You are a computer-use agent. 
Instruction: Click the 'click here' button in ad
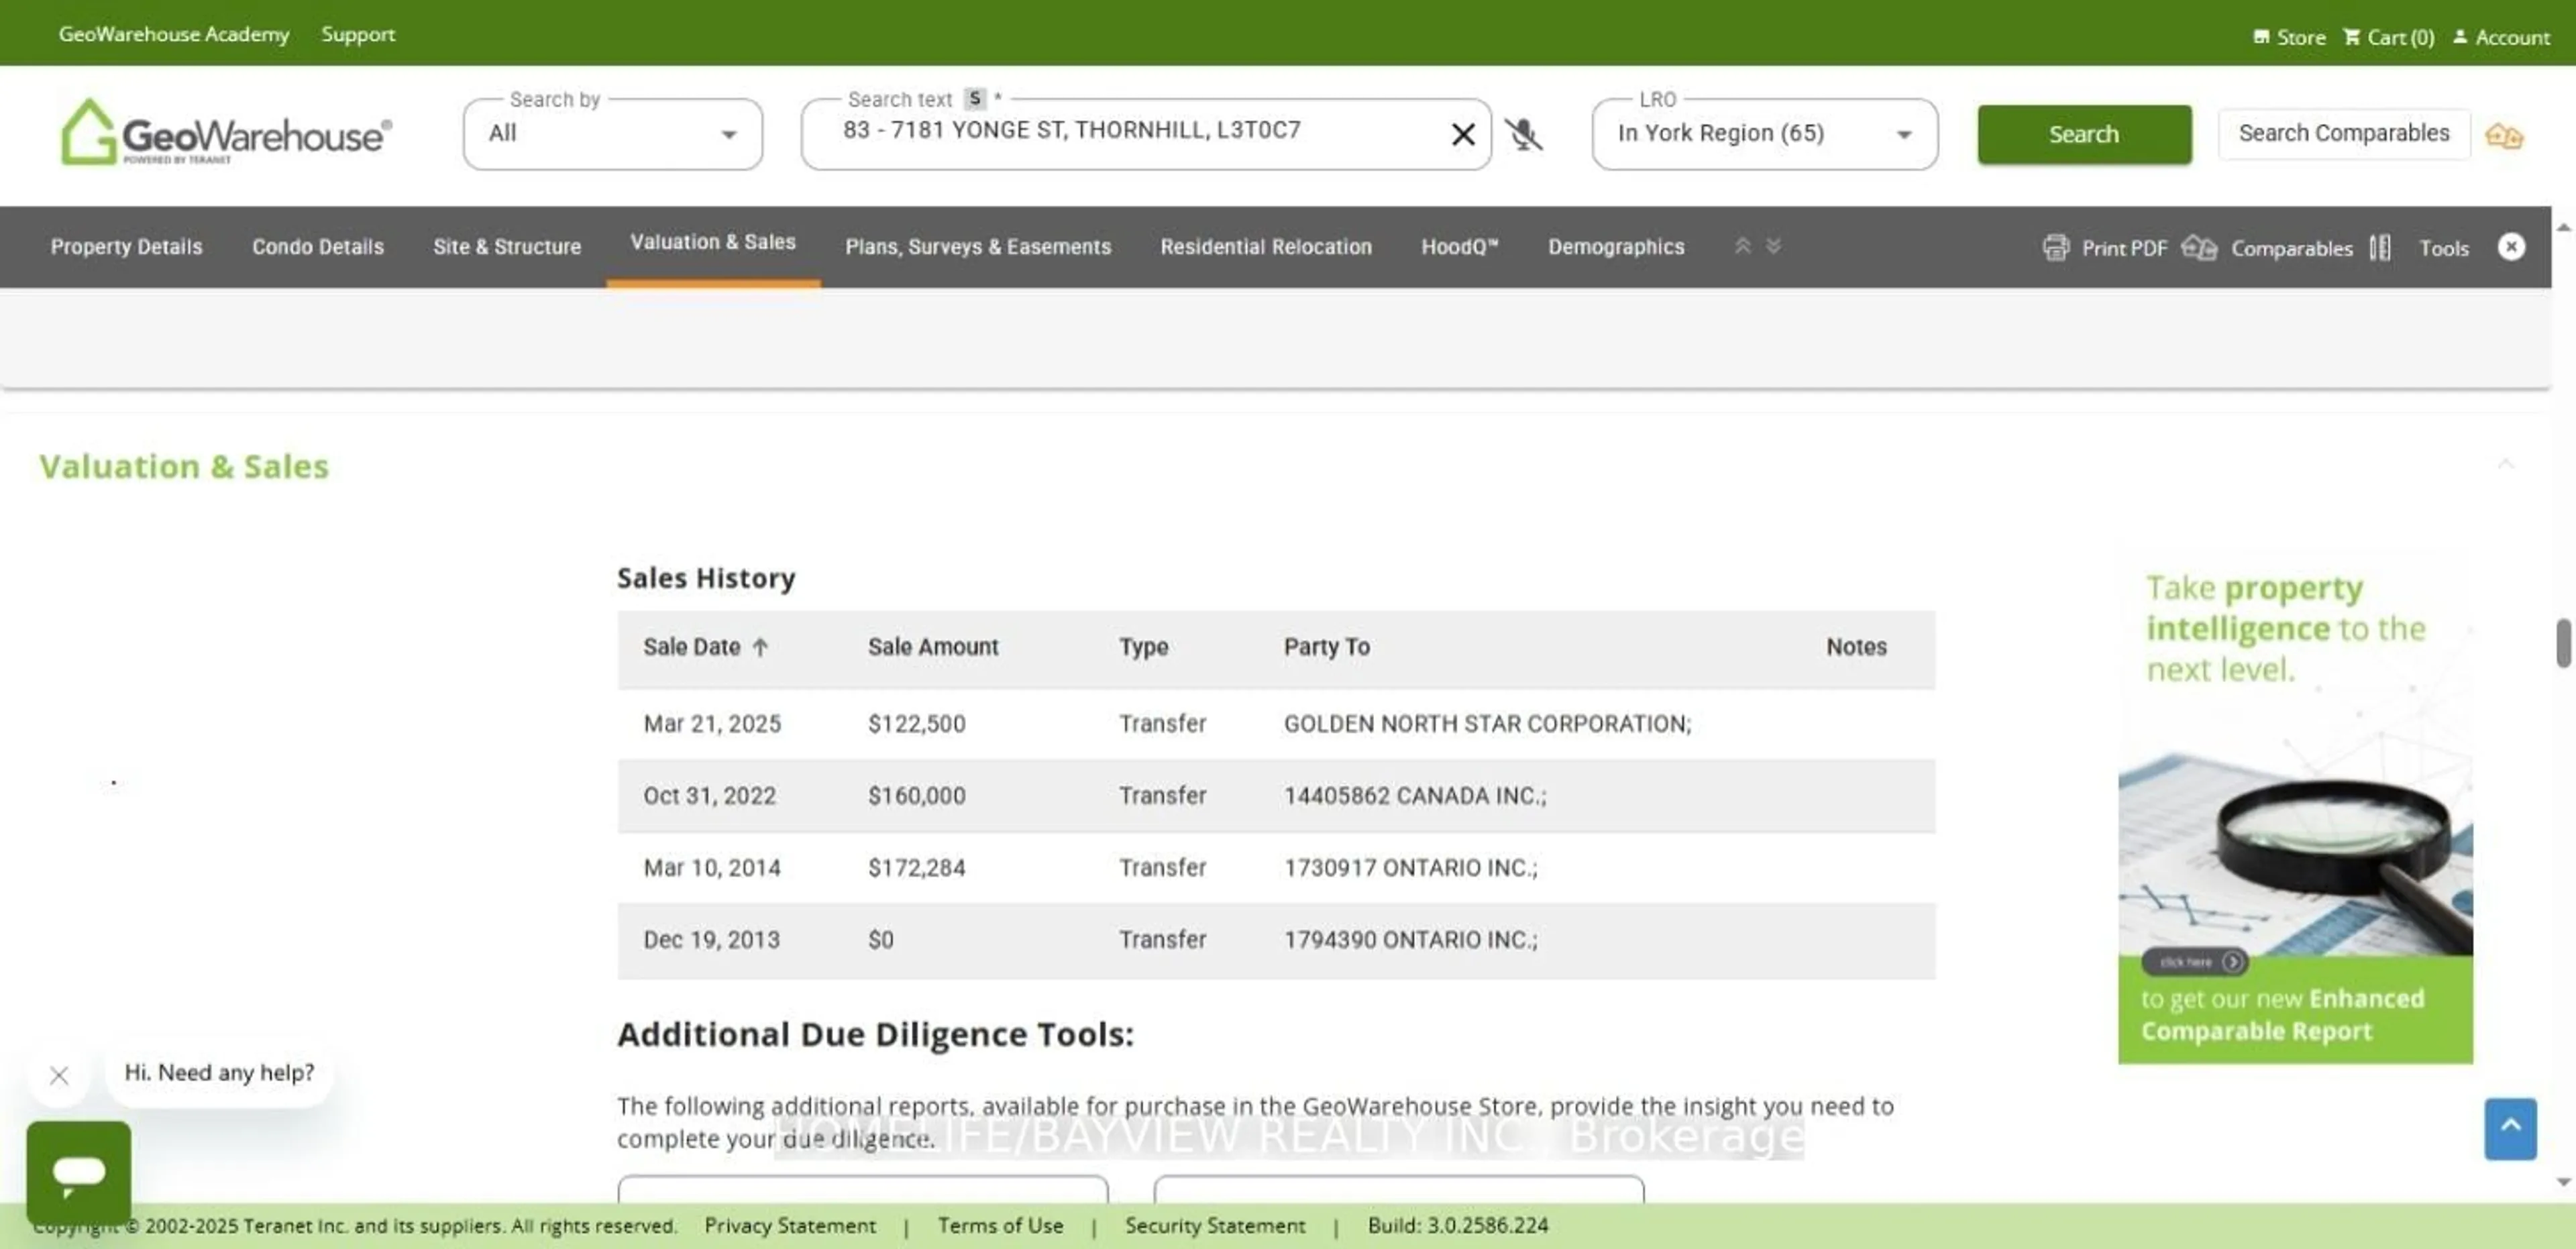[x=2195, y=962]
